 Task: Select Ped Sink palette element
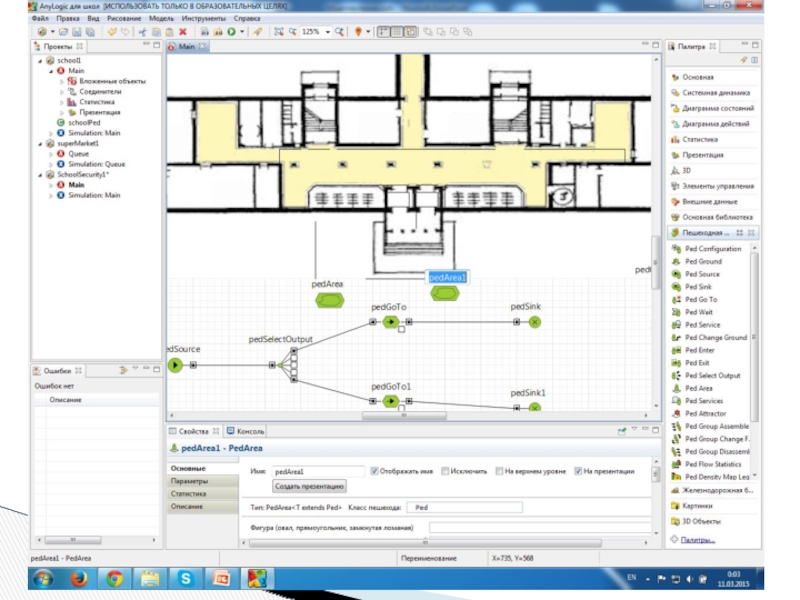[x=698, y=287]
